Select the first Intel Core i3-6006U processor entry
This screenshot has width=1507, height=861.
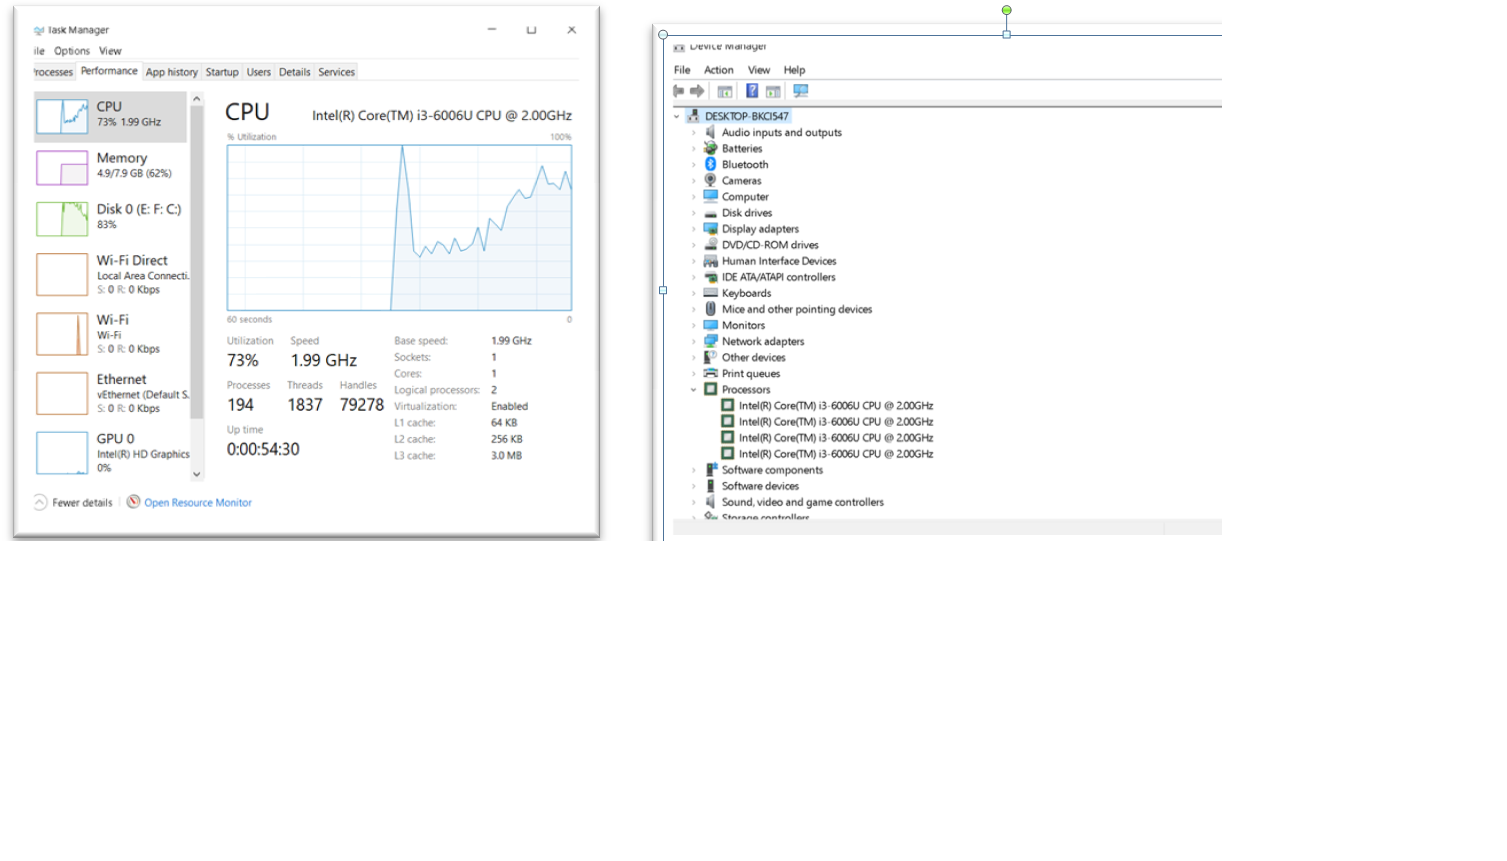[x=835, y=405]
